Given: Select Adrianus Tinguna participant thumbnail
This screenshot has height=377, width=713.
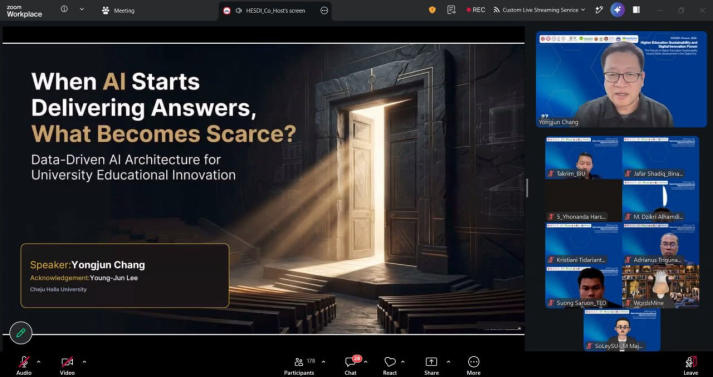Looking at the screenshot, I should click(x=661, y=244).
